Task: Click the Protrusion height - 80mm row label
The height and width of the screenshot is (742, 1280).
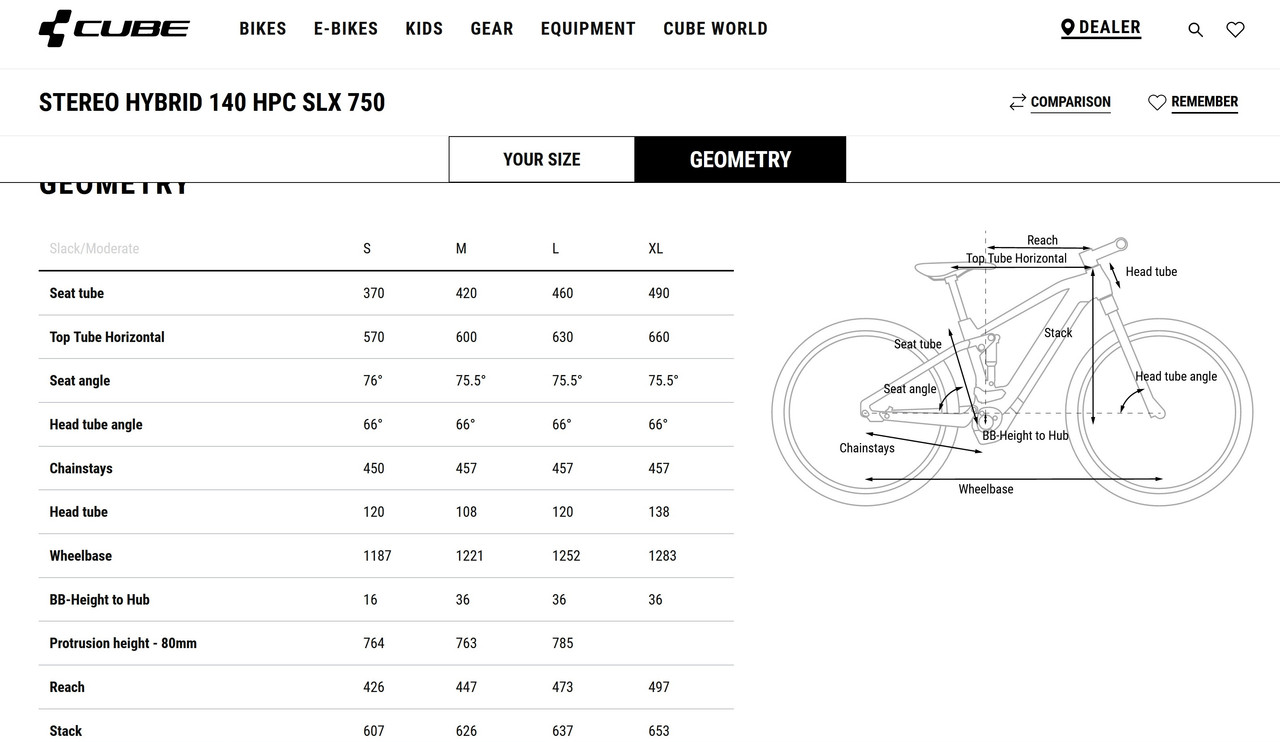Action: (x=123, y=643)
